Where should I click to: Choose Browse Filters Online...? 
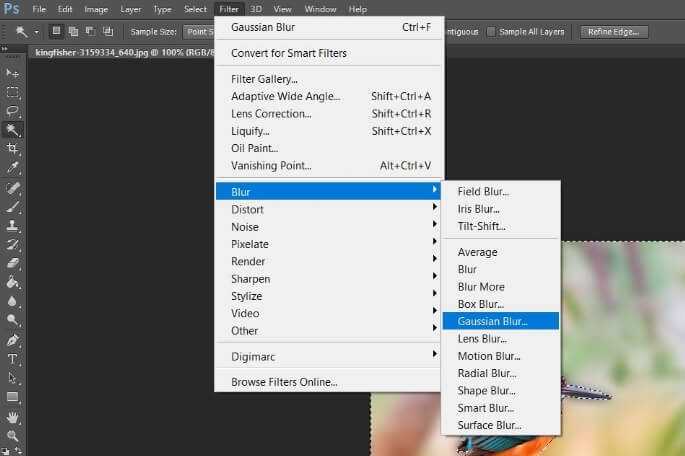tap(327, 382)
